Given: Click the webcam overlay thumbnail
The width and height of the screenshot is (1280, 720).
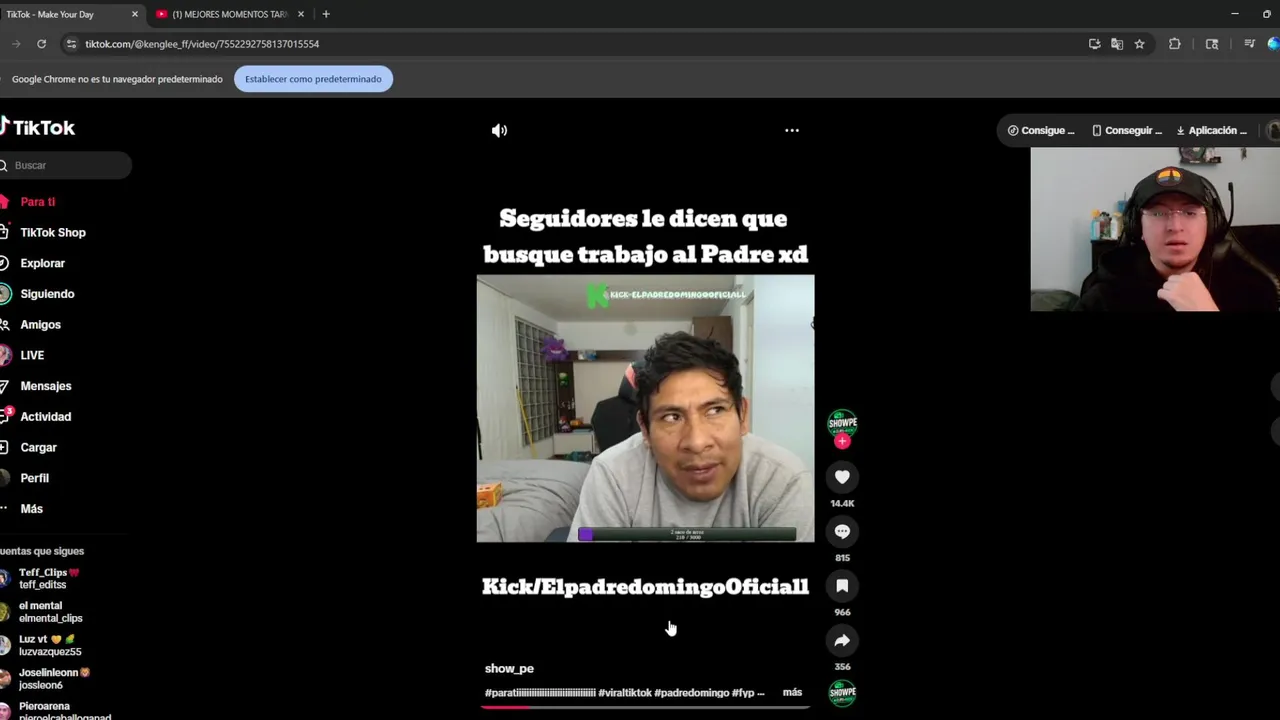Looking at the screenshot, I should [x=1155, y=230].
